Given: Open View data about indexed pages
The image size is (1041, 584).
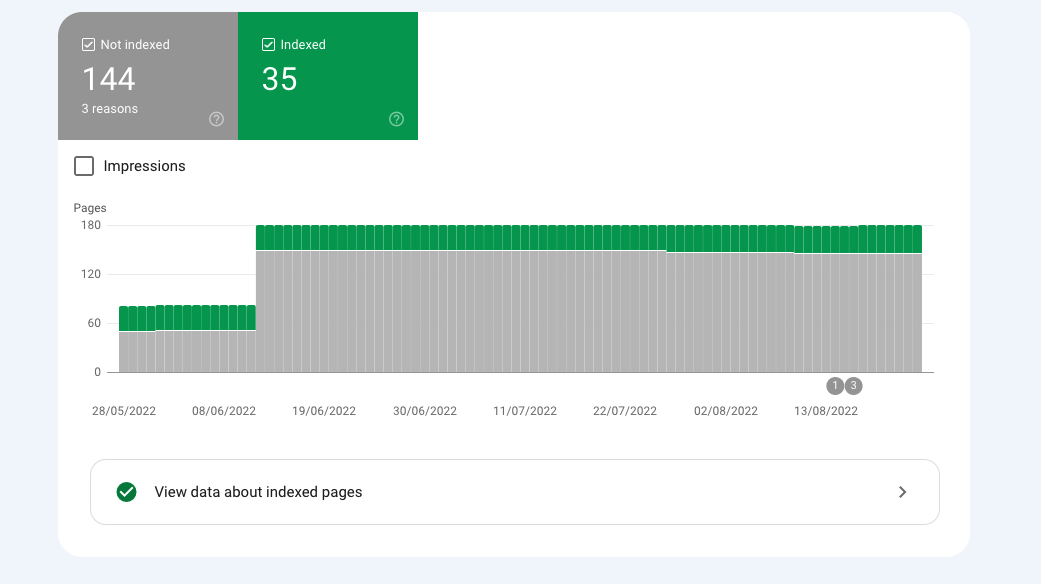Looking at the screenshot, I should (x=515, y=492).
